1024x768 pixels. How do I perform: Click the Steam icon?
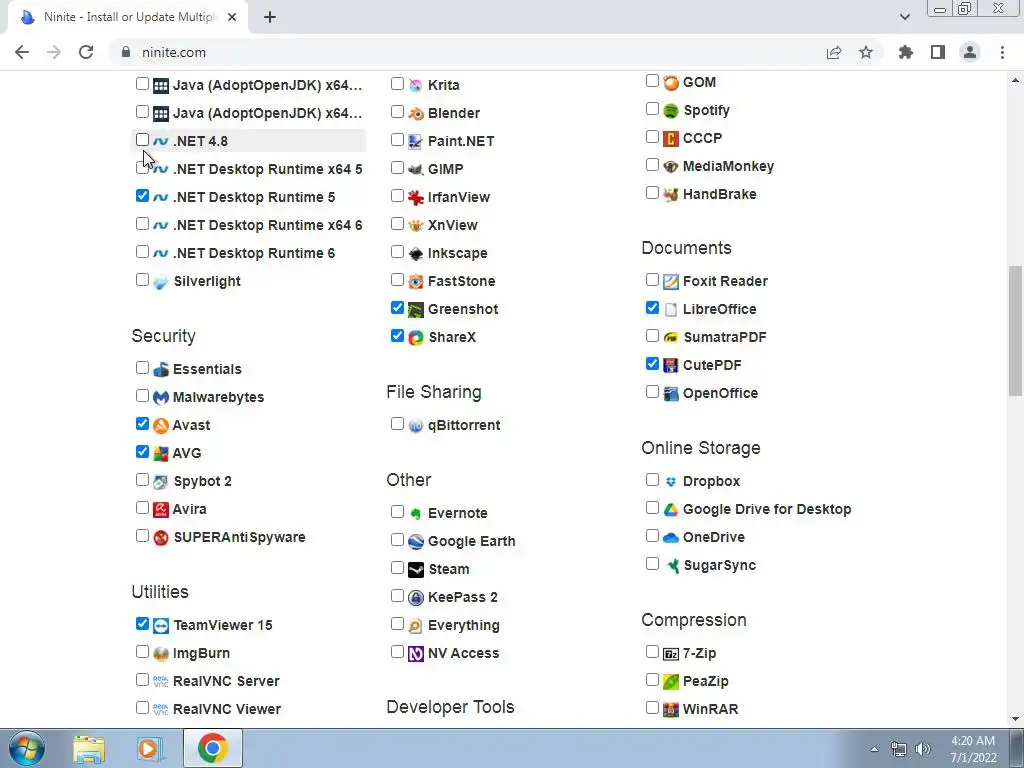tap(416, 569)
